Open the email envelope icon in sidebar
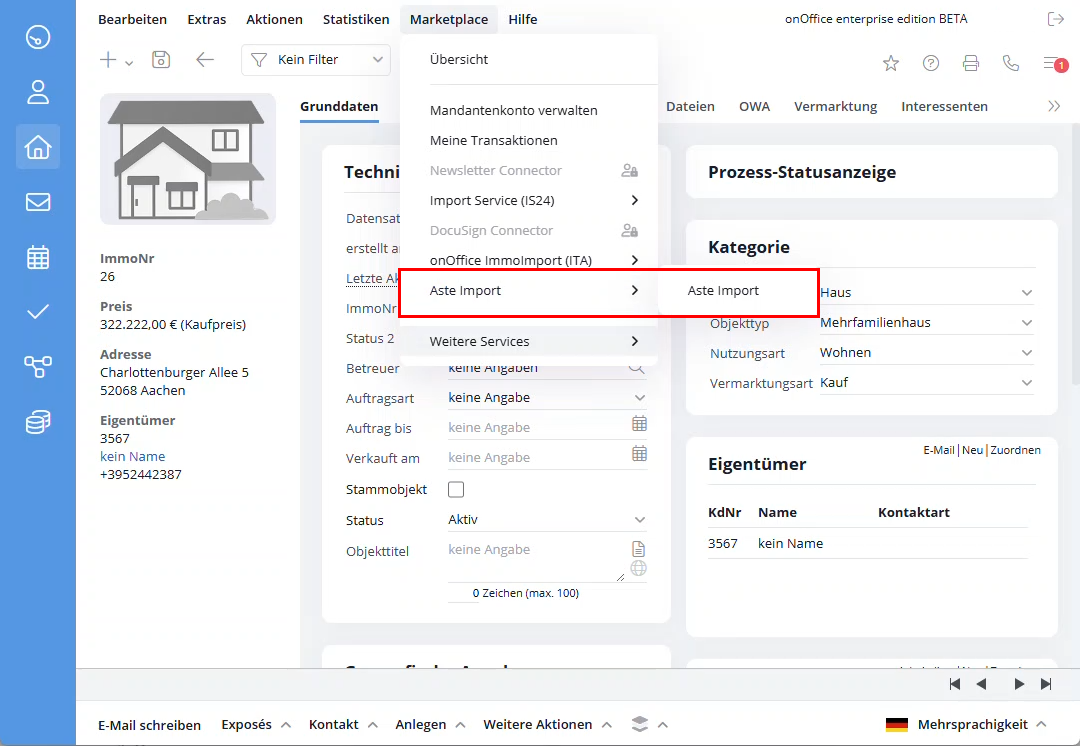The image size is (1080, 746). click(x=38, y=202)
